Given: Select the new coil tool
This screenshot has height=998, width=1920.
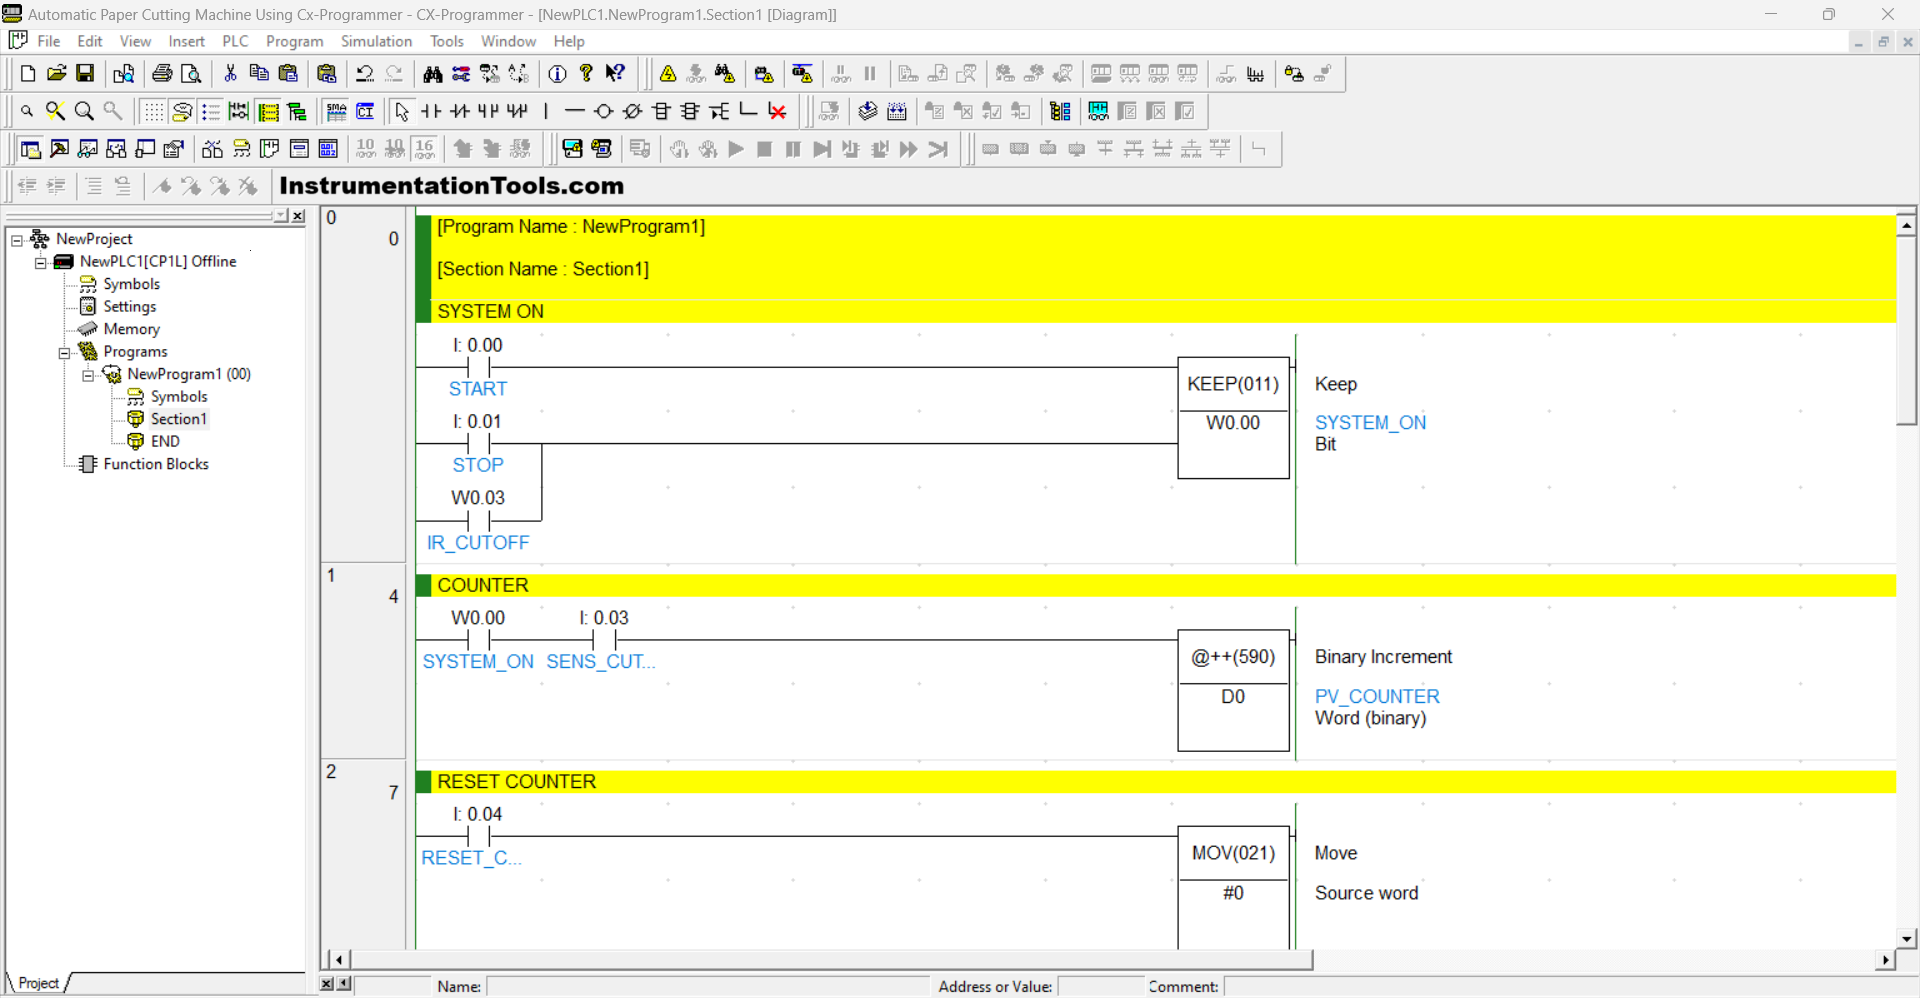Looking at the screenshot, I should (x=604, y=111).
